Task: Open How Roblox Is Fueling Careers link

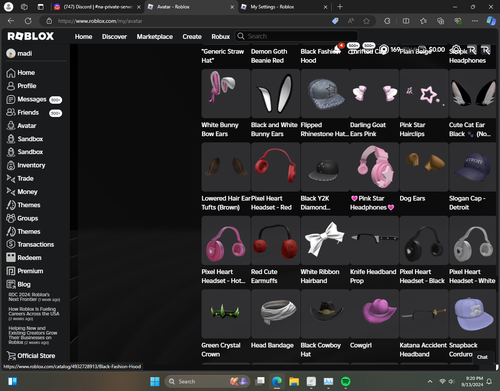Action: tap(34, 314)
